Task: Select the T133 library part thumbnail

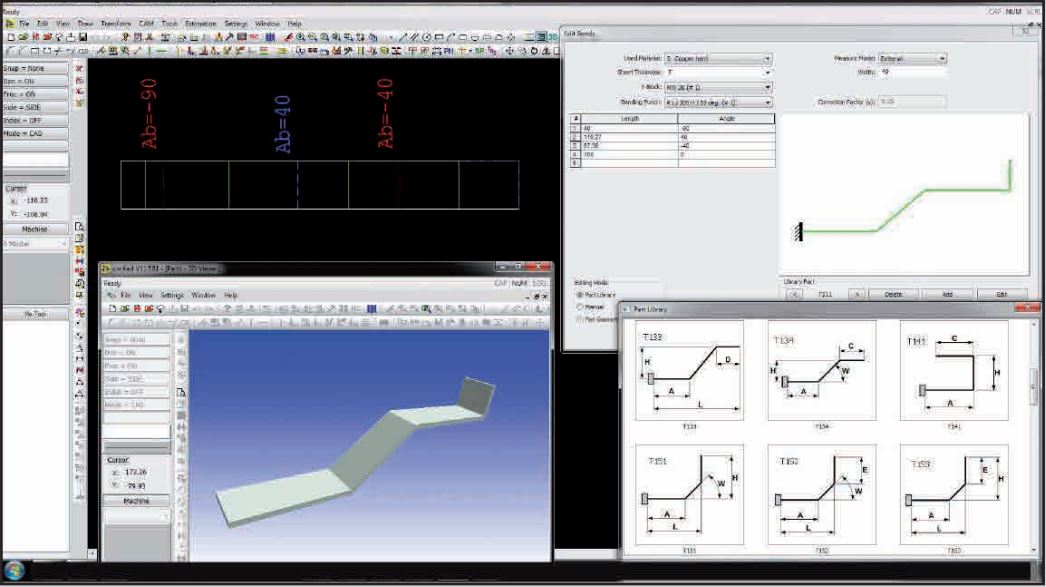Action: click(x=689, y=368)
